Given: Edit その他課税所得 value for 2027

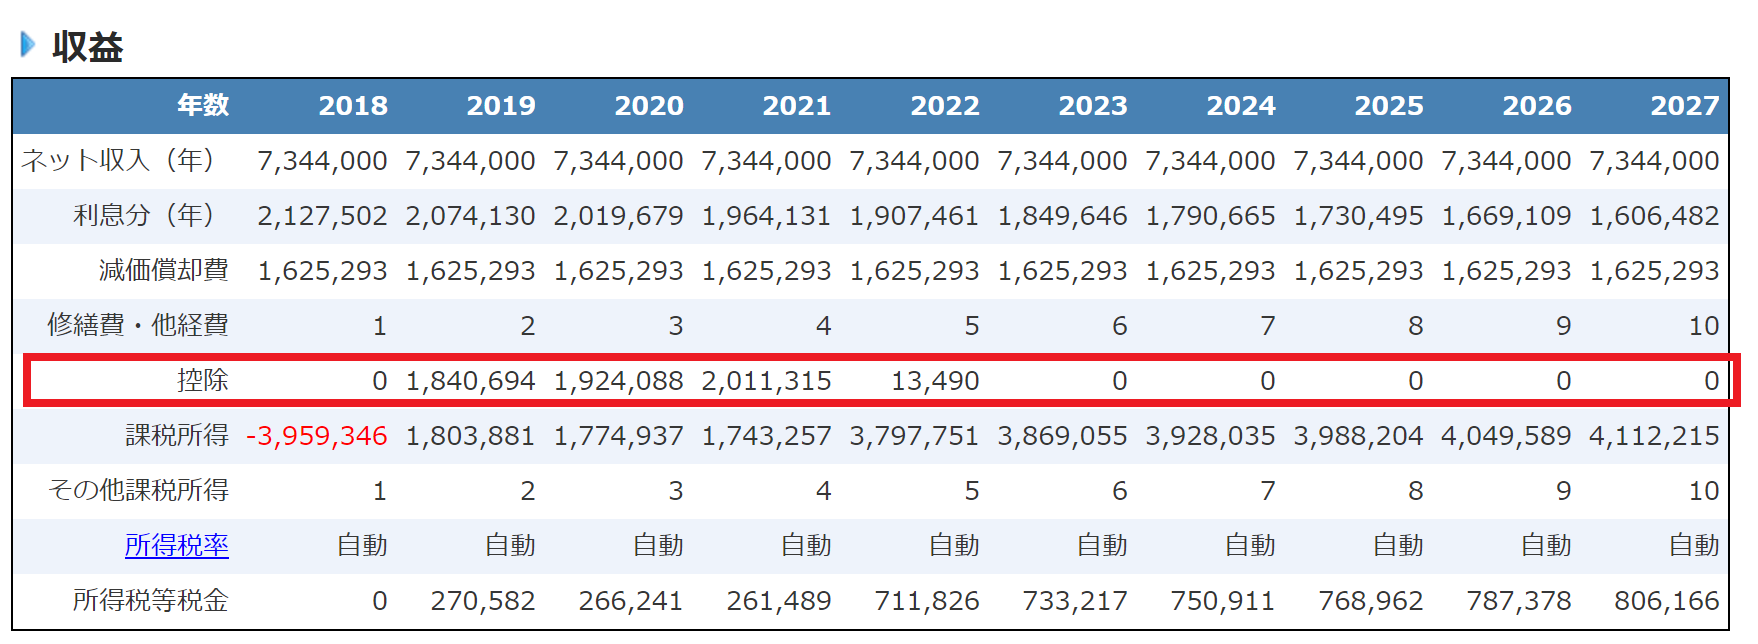Looking at the screenshot, I should point(1703,491).
